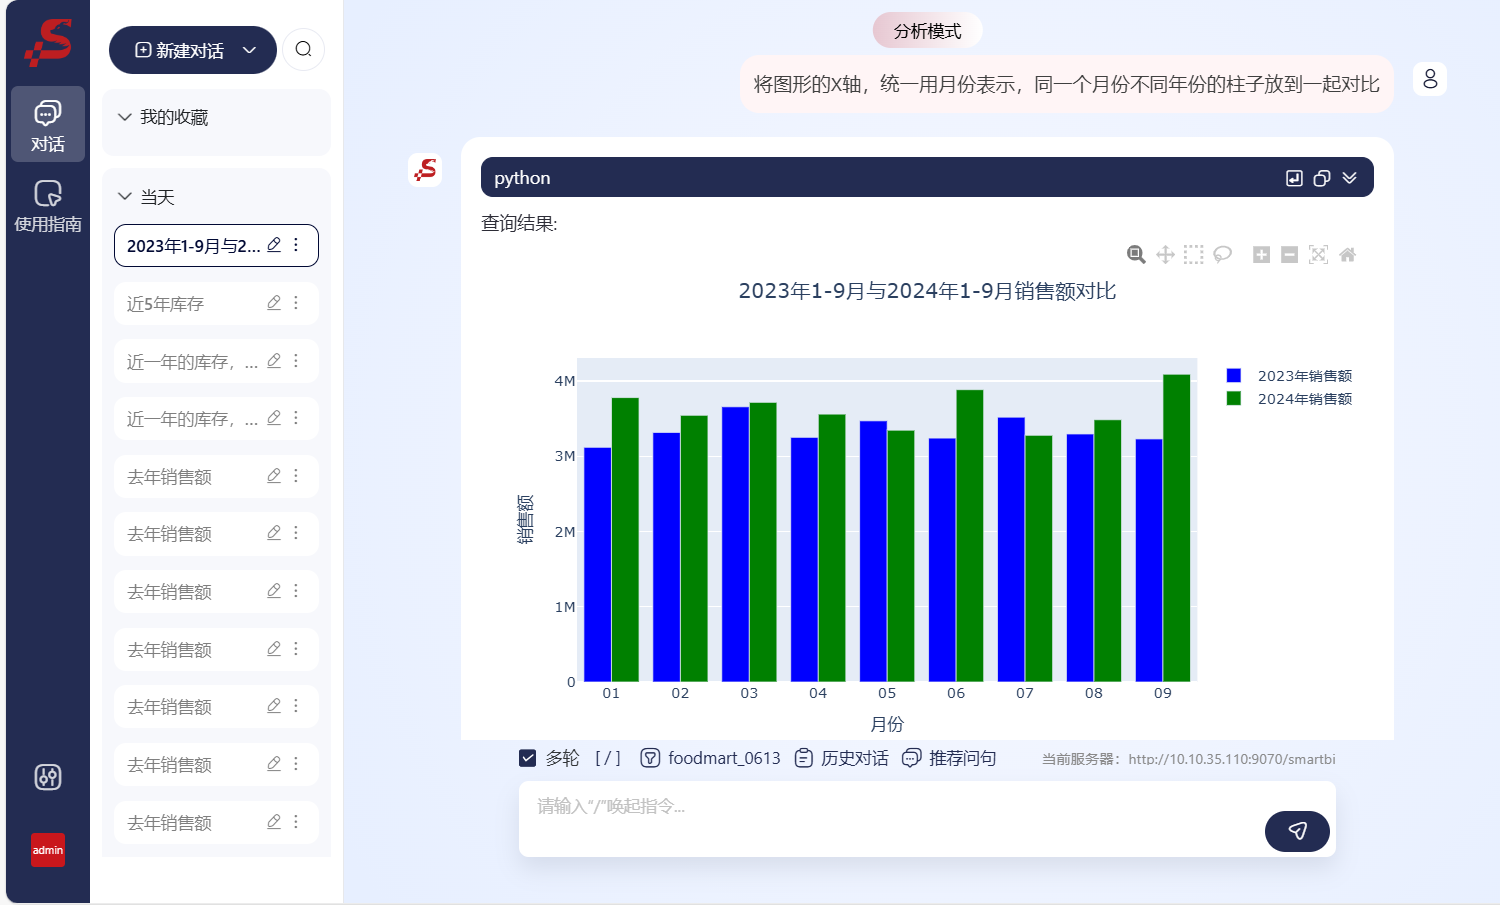Toggle 2023年销售额 series in legend
Viewport: 1500px width, 905px height.
(x=1289, y=376)
